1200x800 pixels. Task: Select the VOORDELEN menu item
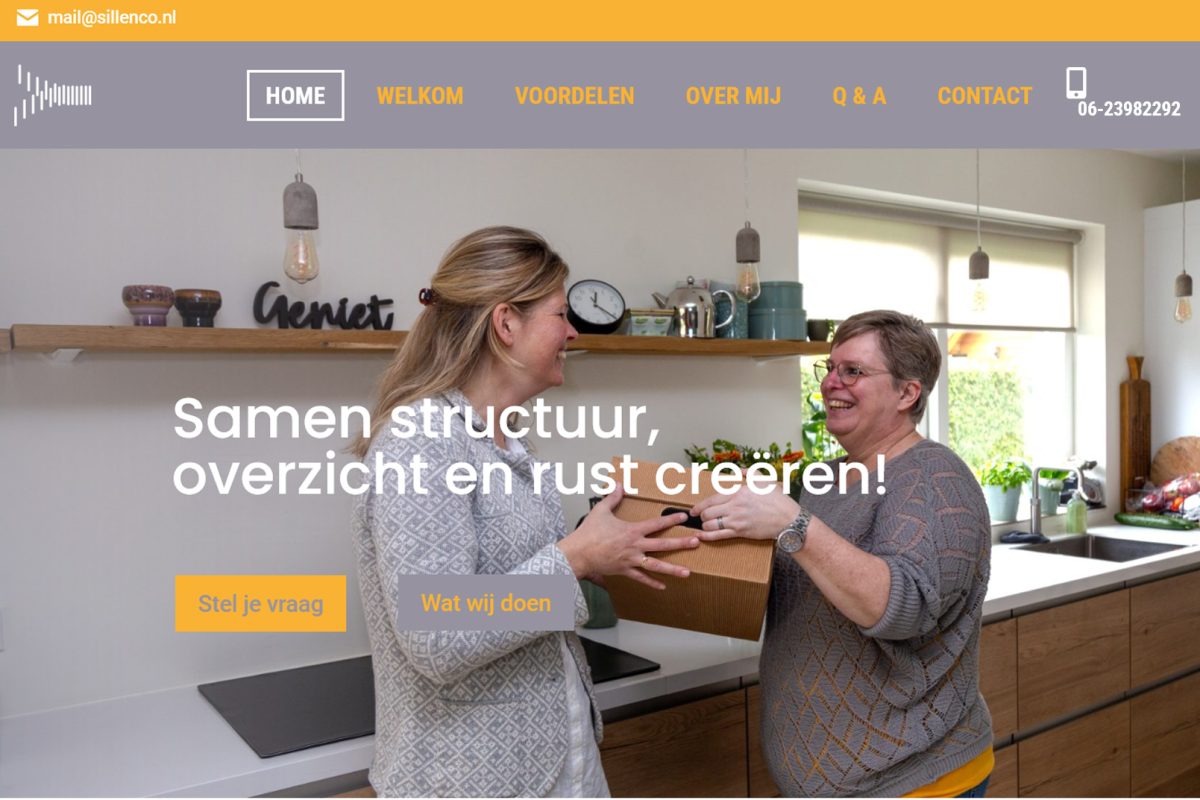575,96
